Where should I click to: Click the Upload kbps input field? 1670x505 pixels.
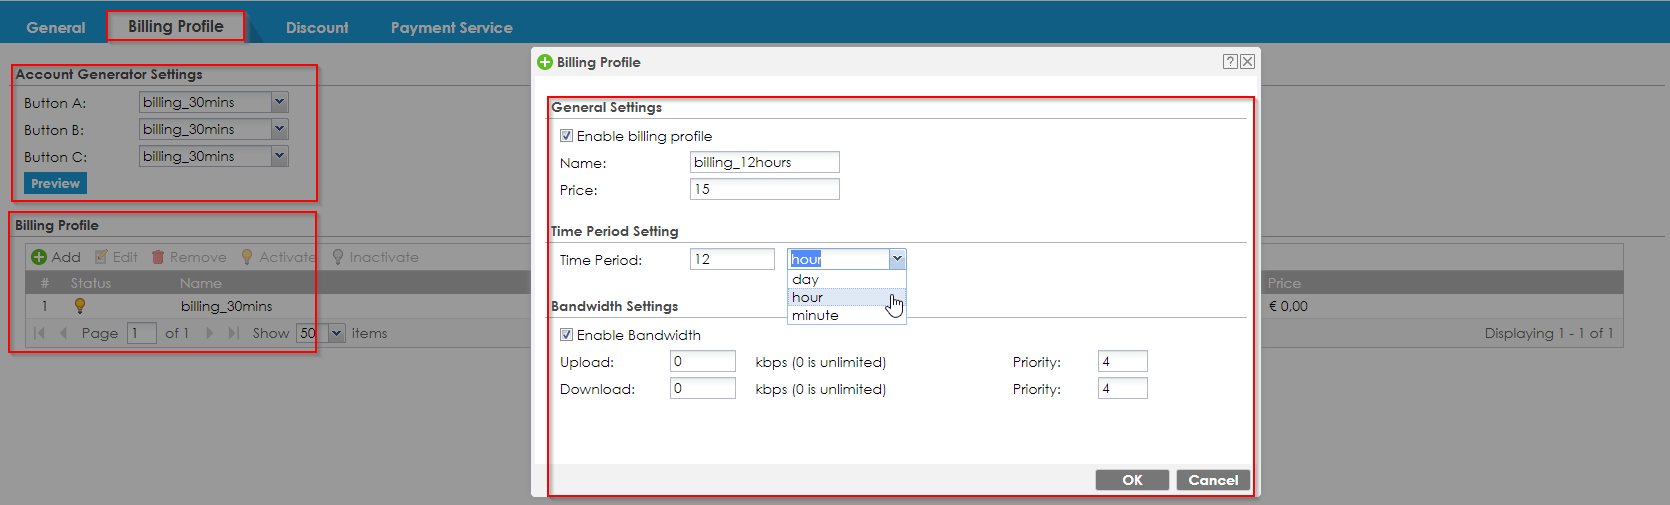pos(702,362)
